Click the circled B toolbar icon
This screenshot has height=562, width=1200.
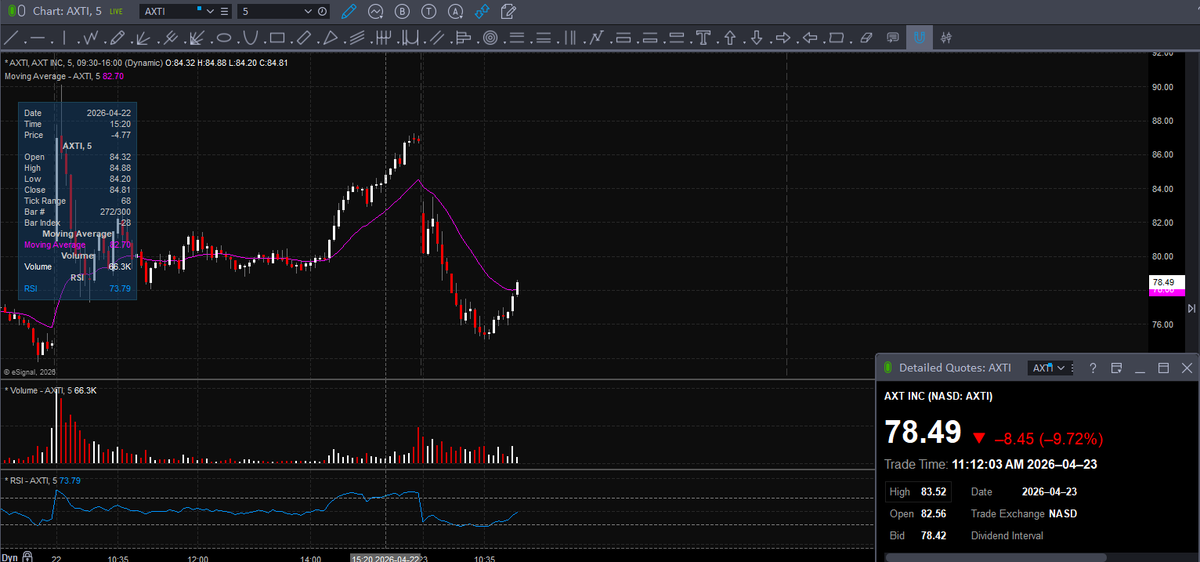tap(402, 12)
